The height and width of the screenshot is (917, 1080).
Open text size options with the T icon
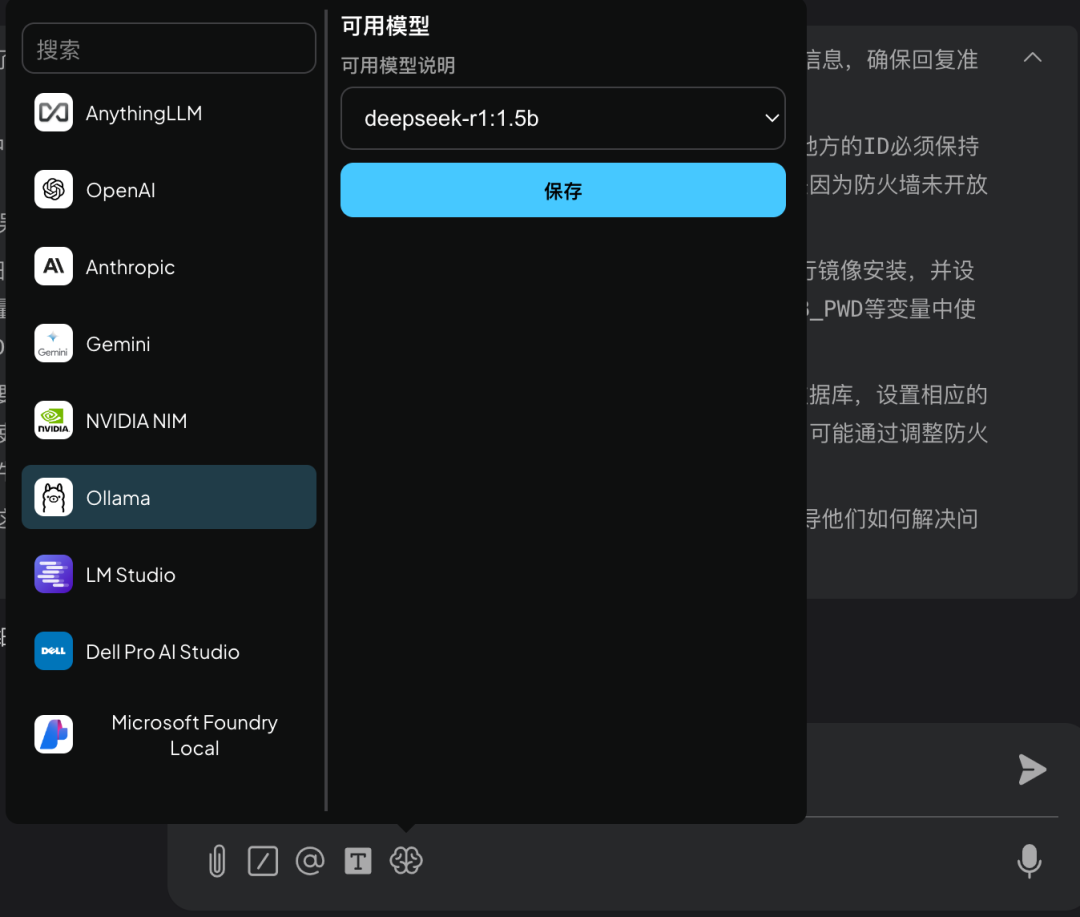point(358,861)
